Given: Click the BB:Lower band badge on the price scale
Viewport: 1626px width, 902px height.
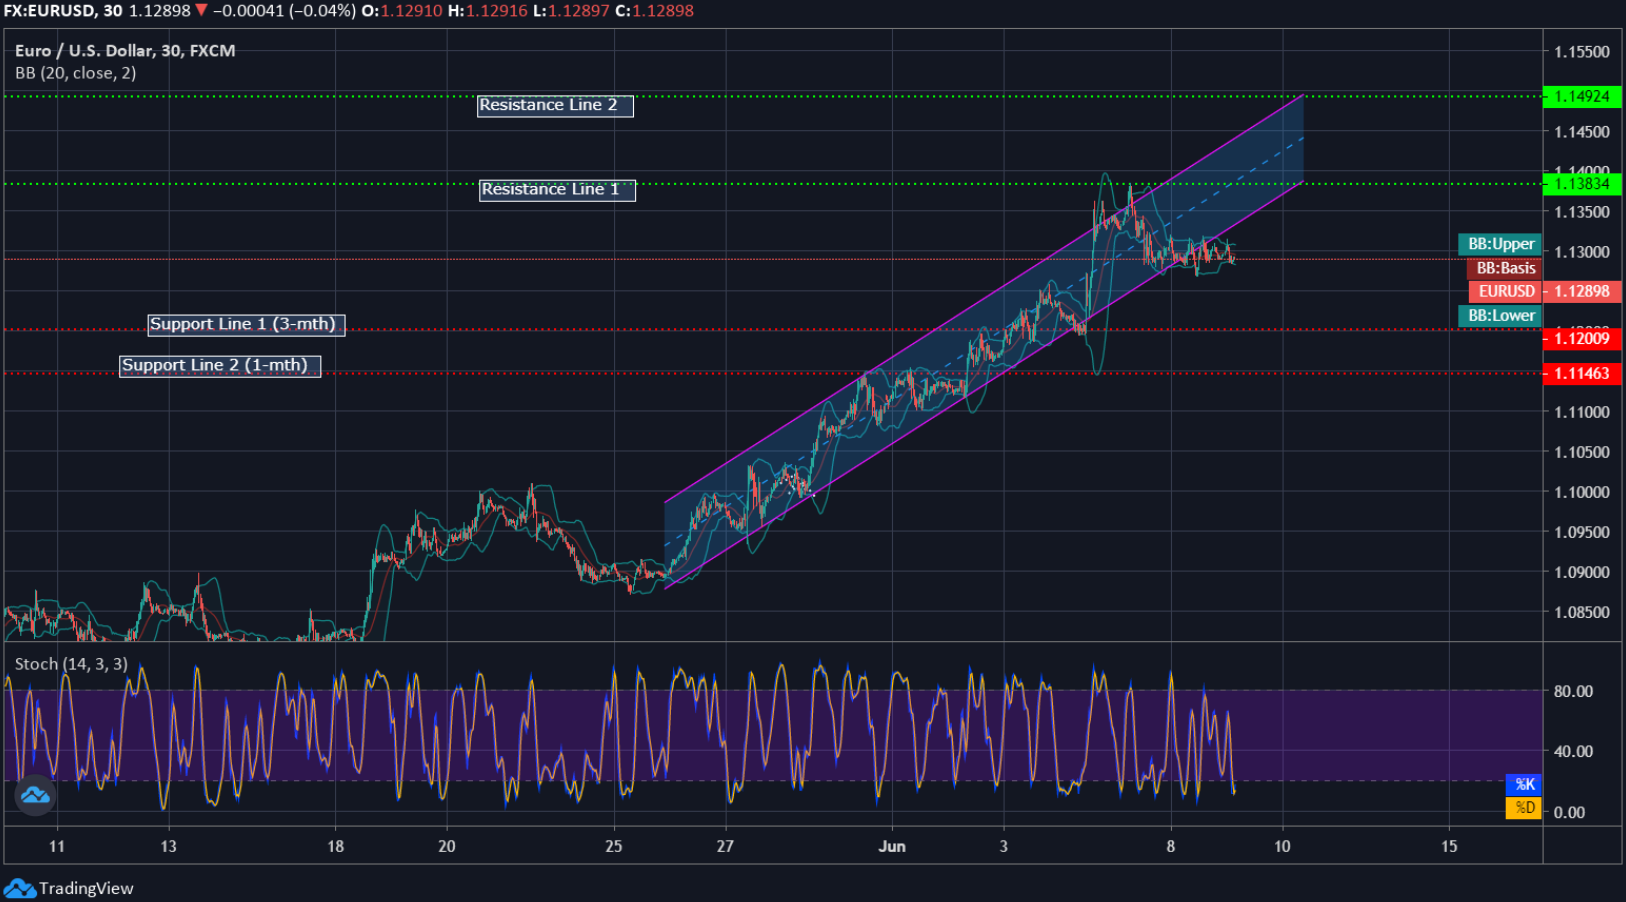Looking at the screenshot, I should click(x=1500, y=315).
